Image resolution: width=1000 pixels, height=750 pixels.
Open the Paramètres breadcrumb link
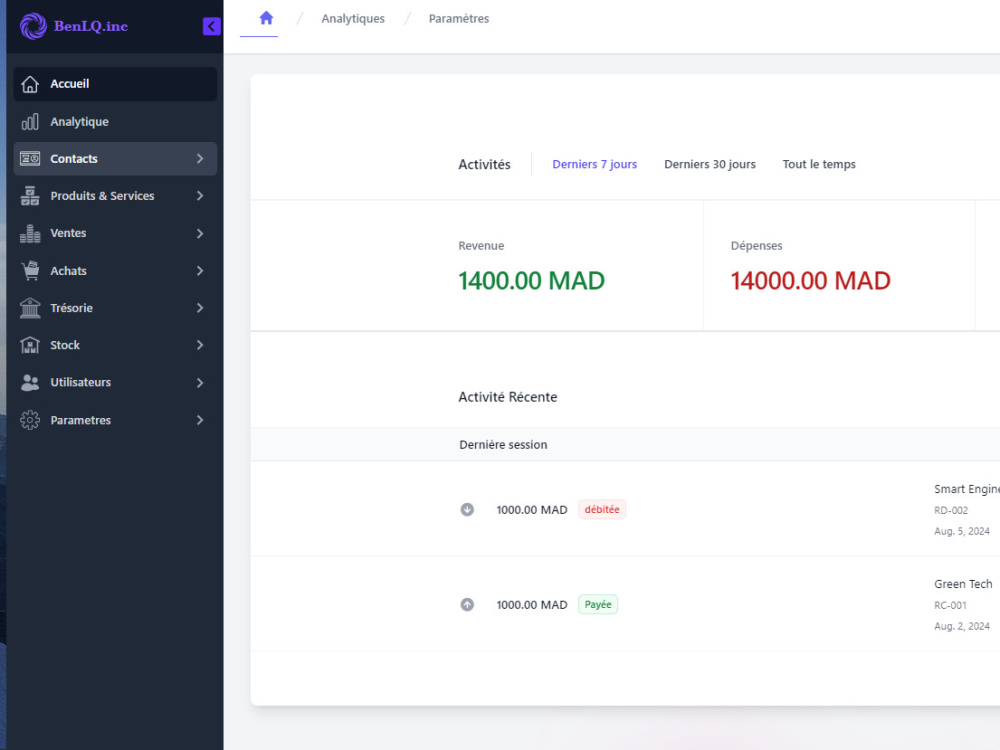[459, 19]
